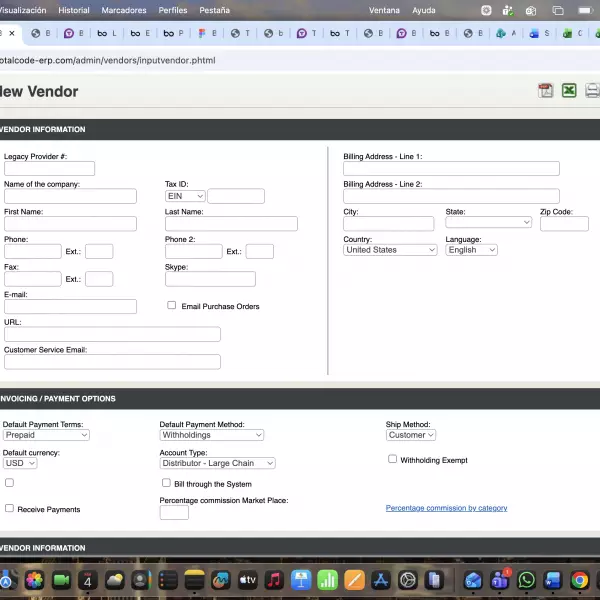Open the State dropdown
This screenshot has height=600, width=600.
pyautogui.click(x=488, y=222)
